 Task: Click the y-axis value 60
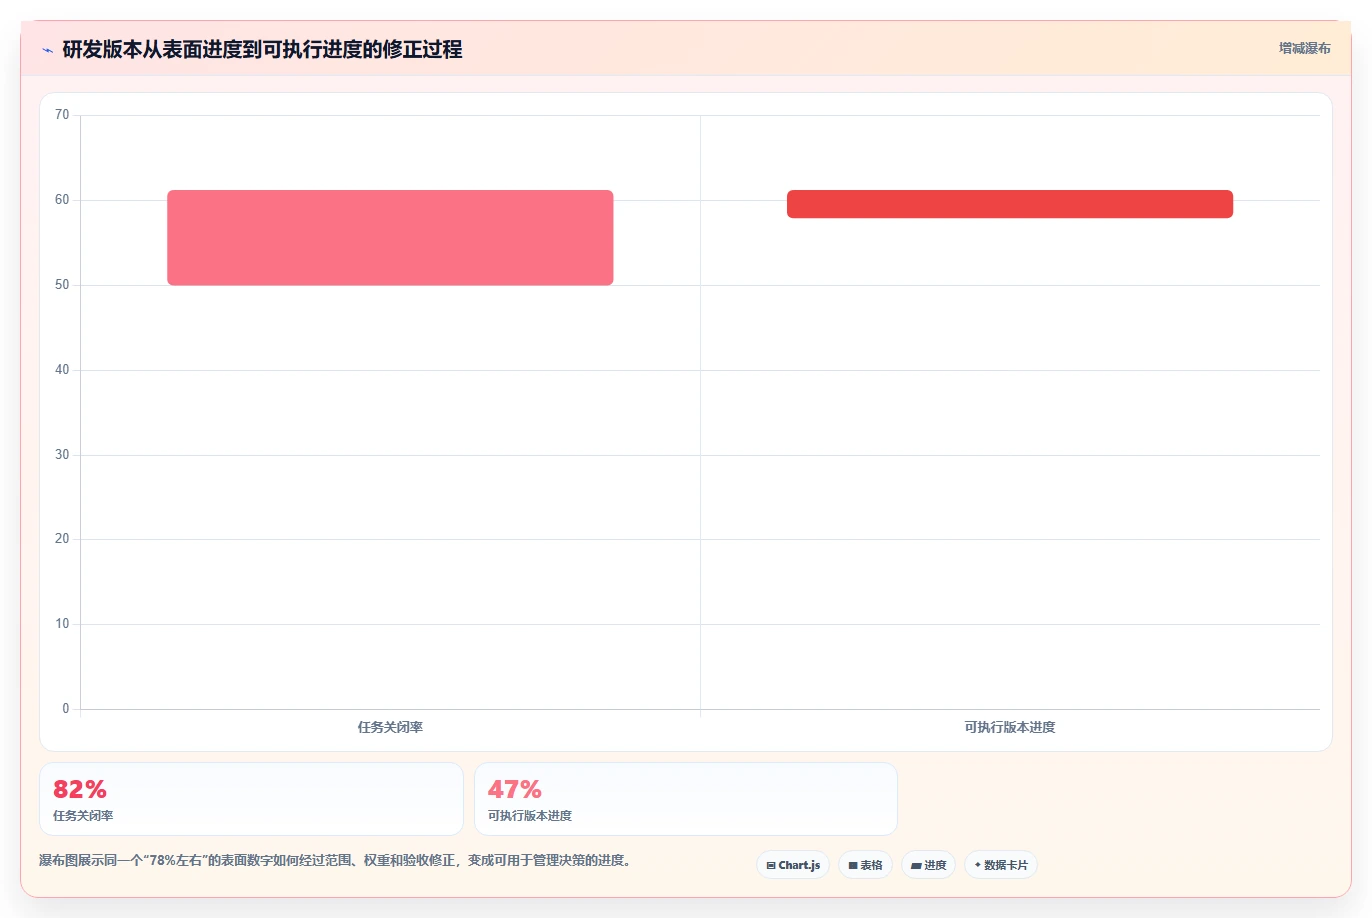62,200
